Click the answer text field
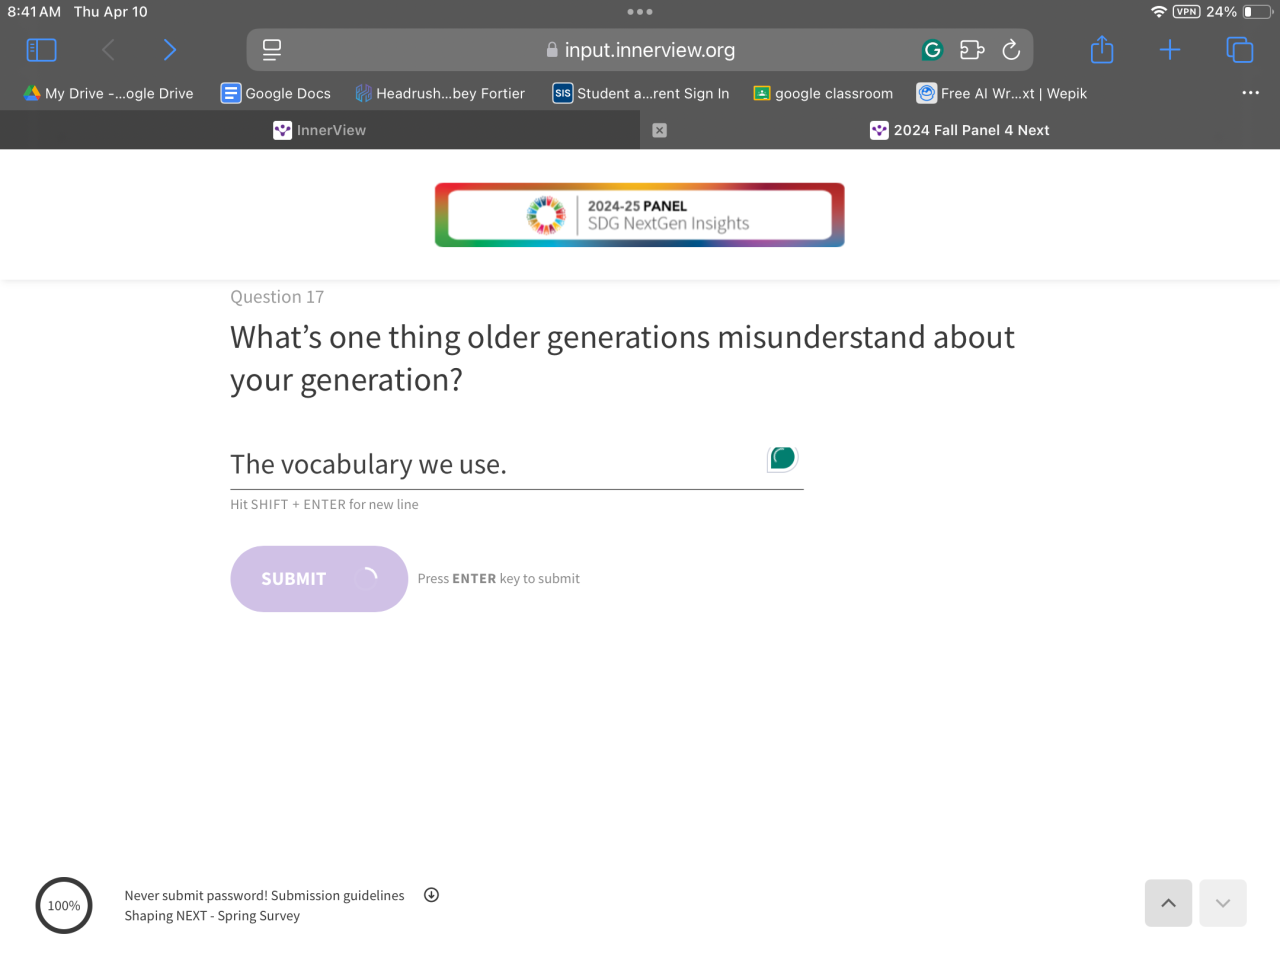 [x=517, y=464]
